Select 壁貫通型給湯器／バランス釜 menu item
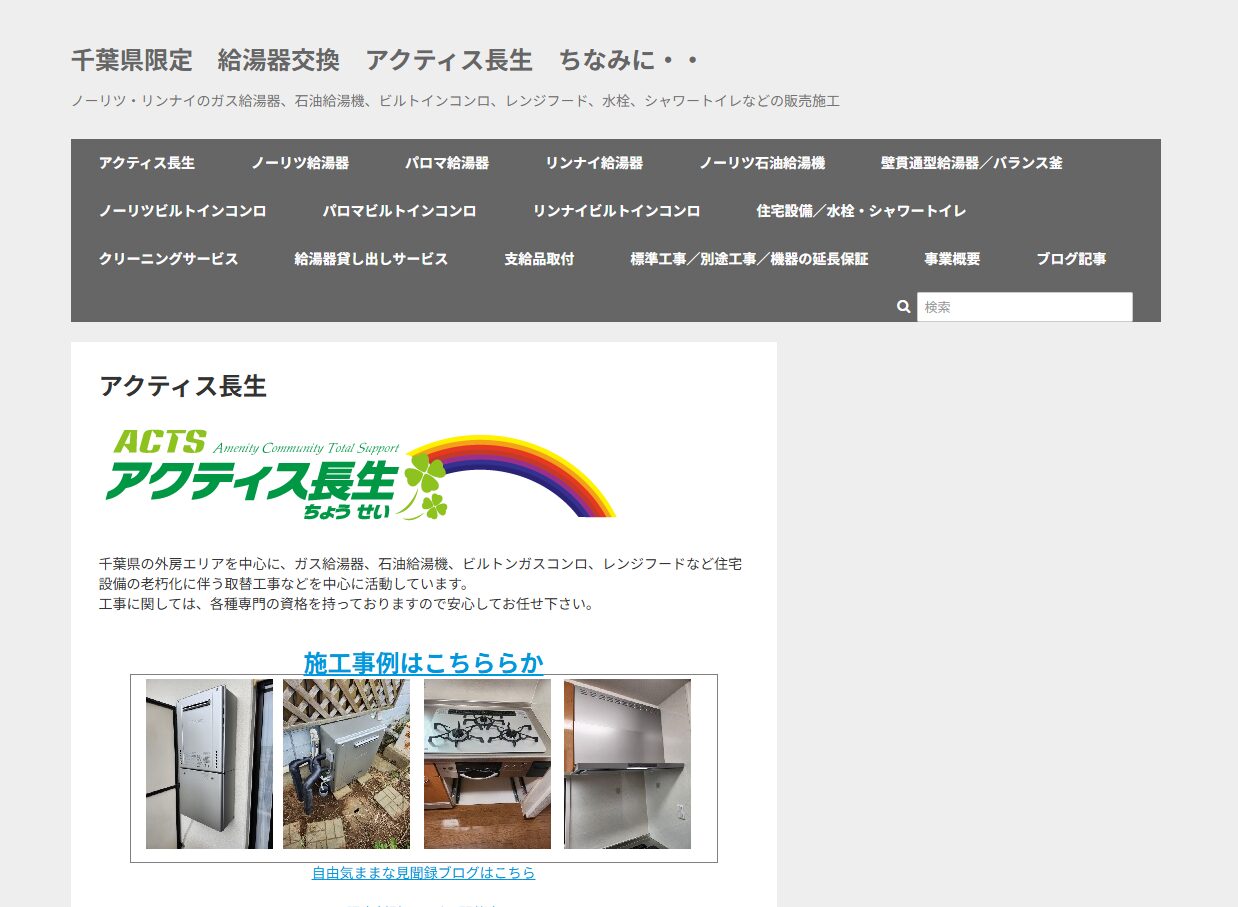 (971, 163)
